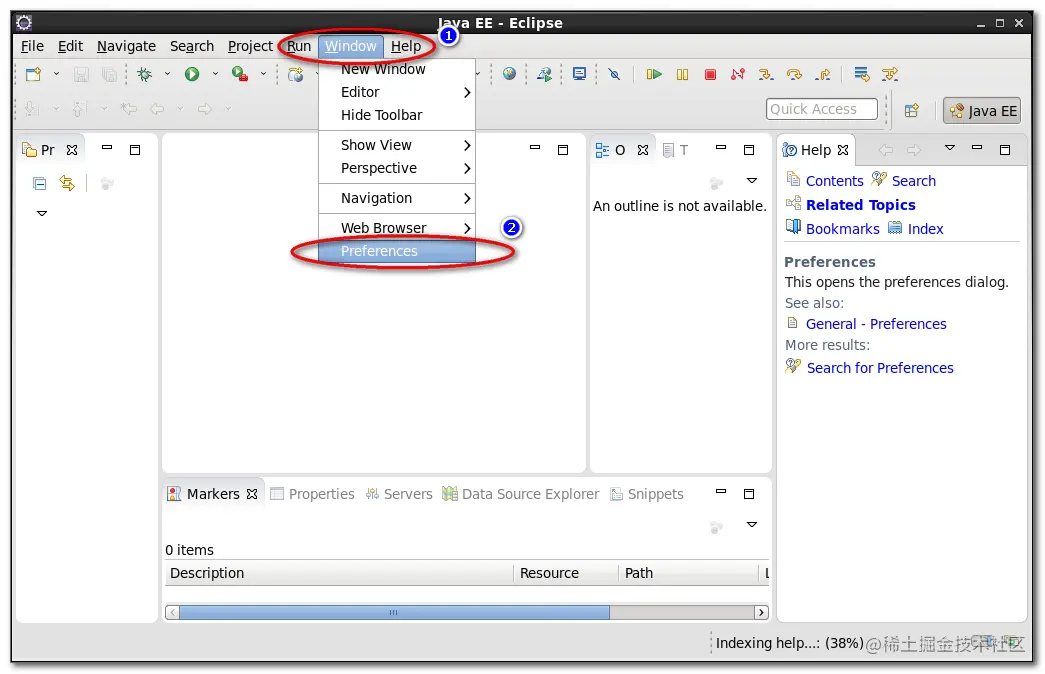The width and height of the screenshot is (1045, 674).
Task: Click Search for Preferences link
Action: coord(880,368)
